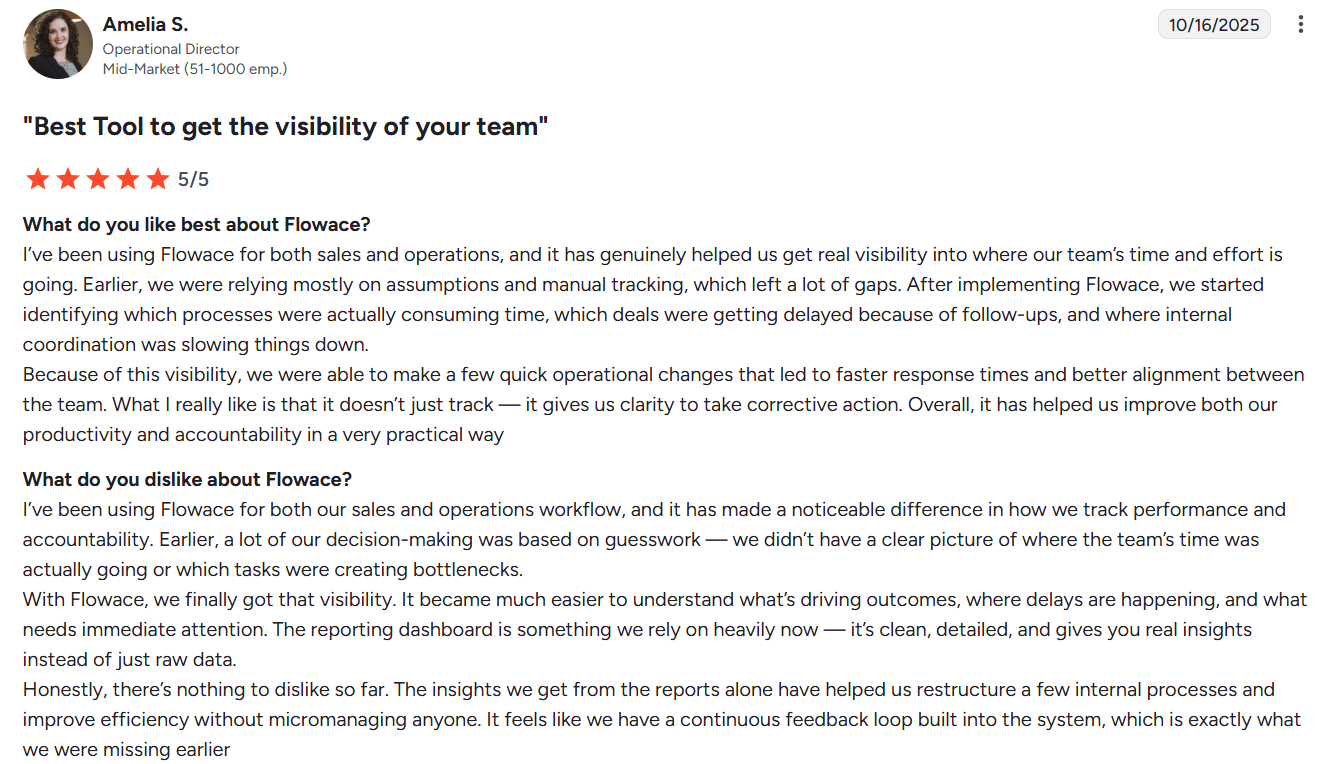This screenshot has width=1330, height=764.
Task: Click the second red rating star
Action: coord(68,179)
